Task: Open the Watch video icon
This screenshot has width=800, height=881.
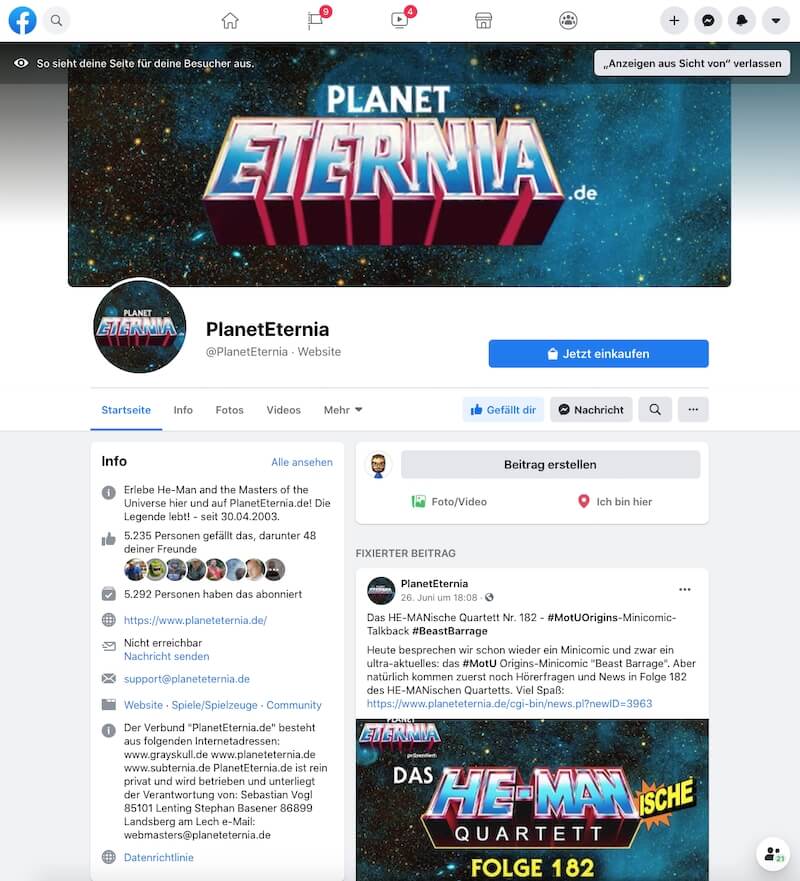Action: click(401, 20)
